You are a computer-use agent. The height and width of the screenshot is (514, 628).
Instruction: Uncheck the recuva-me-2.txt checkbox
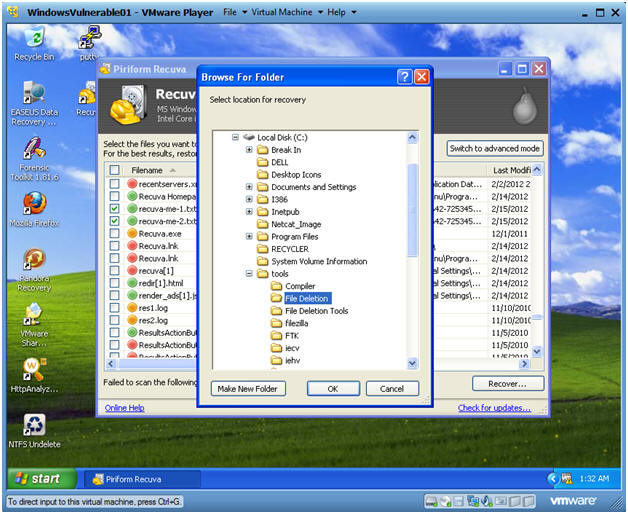tap(115, 221)
